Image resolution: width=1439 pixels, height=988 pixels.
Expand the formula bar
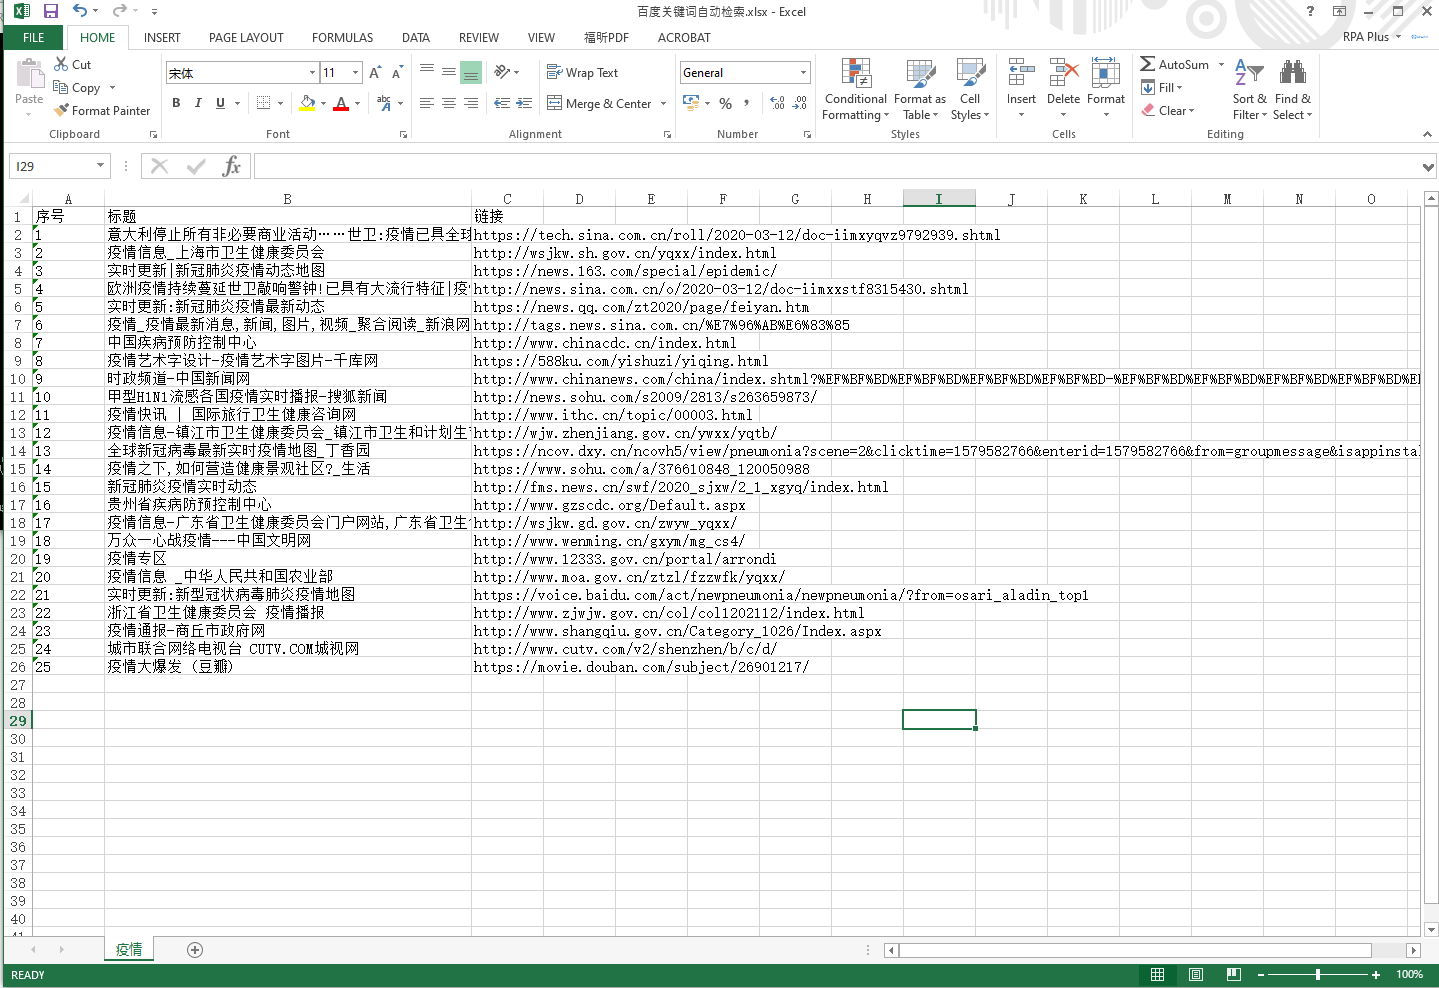1428,167
